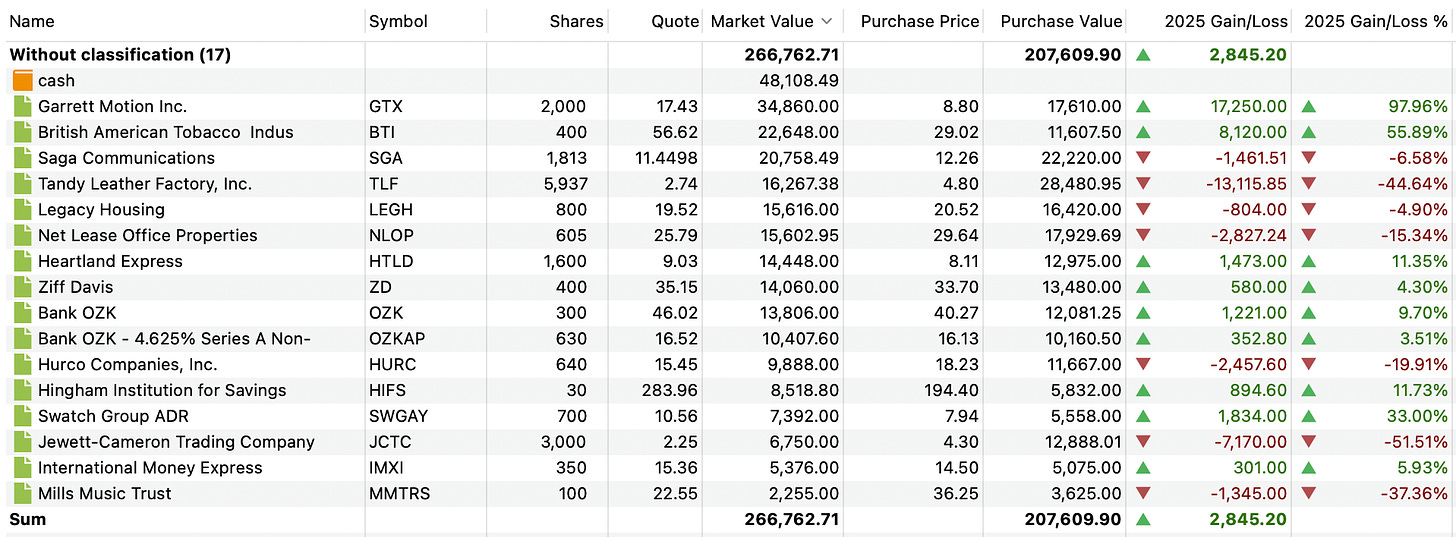Sort by the Symbol column header
Image resolution: width=1456 pixels, height=537 pixels.
[398, 21]
